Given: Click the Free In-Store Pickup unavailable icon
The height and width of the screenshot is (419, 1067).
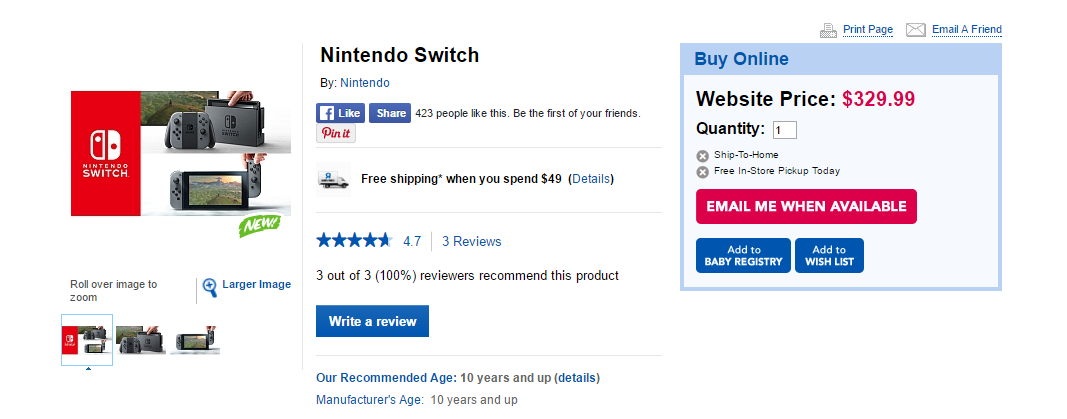Looking at the screenshot, I should point(703,171).
